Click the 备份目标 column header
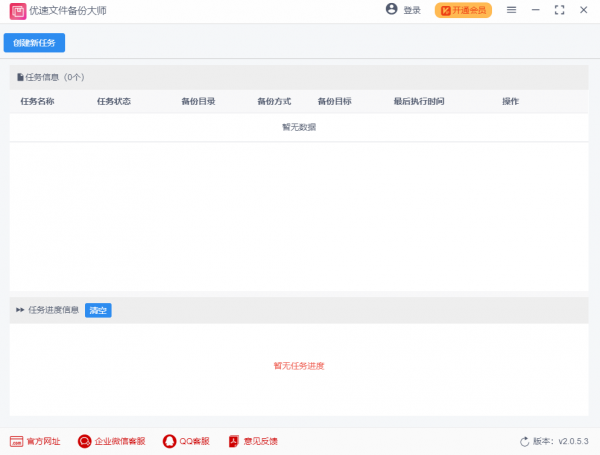The image size is (600, 455). click(x=334, y=101)
